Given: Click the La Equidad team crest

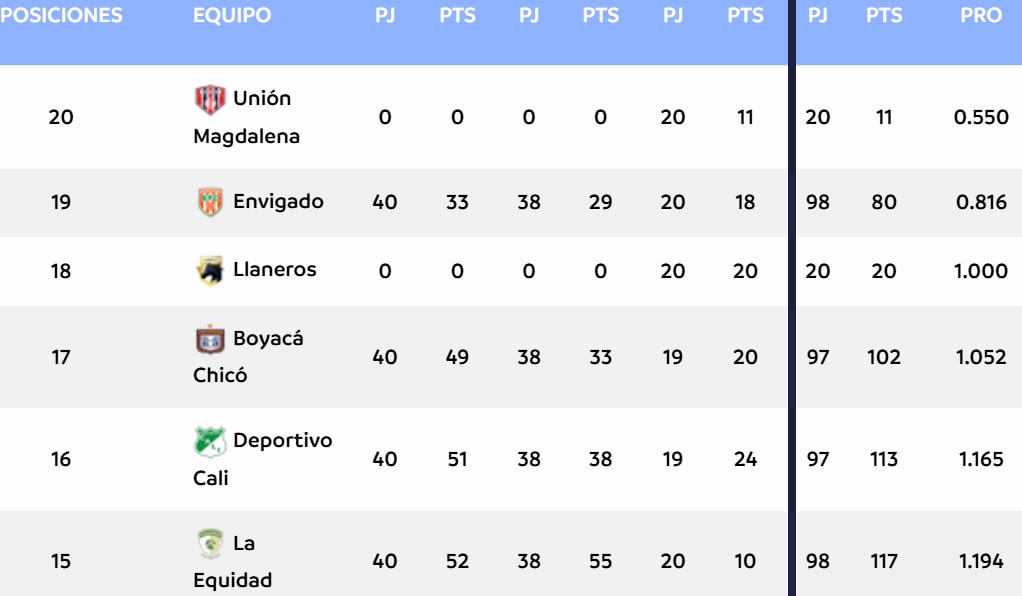Looking at the screenshot, I should tap(210, 543).
